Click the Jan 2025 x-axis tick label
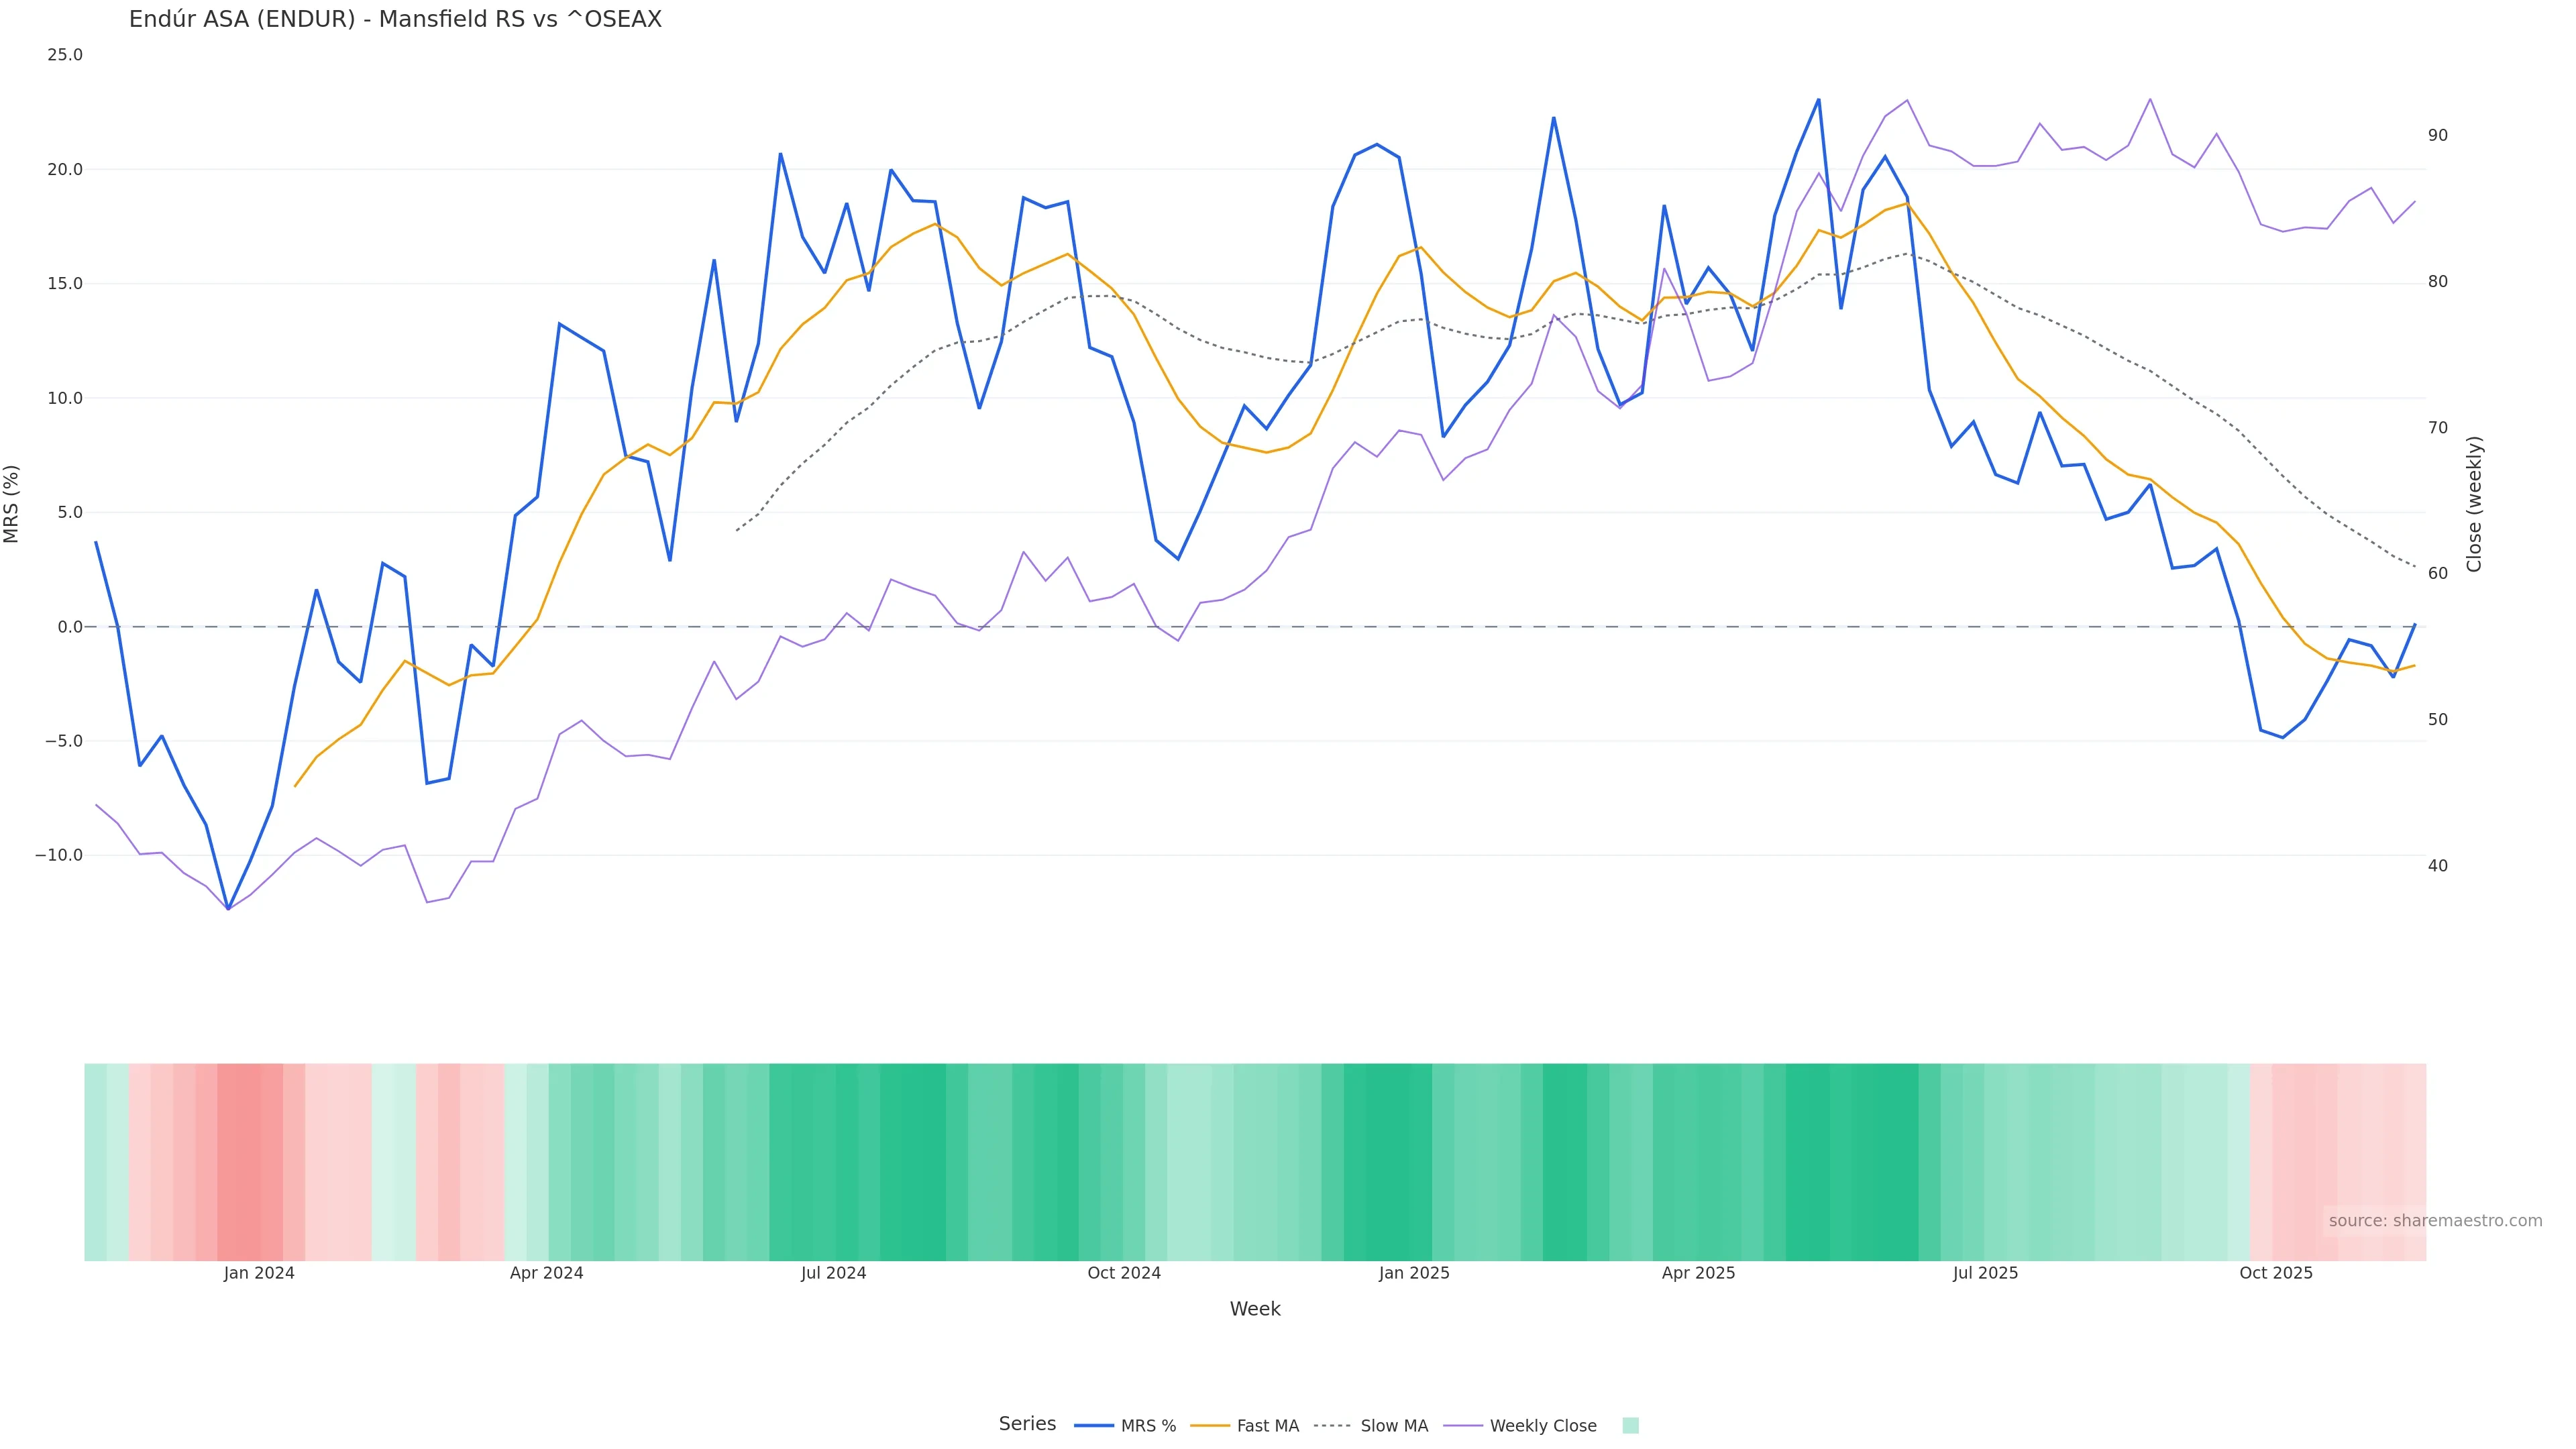This screenshot has height=1449, width=2576. (1414, 1273)
